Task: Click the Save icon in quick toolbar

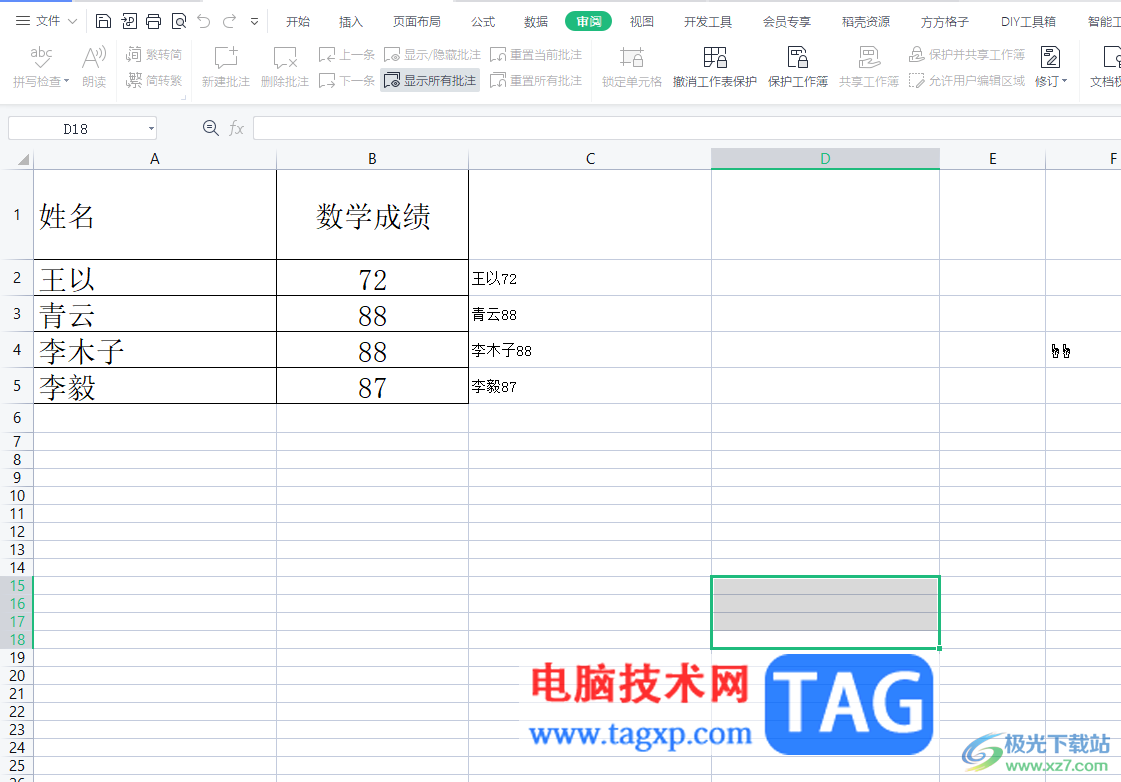Action: [103, 21]
